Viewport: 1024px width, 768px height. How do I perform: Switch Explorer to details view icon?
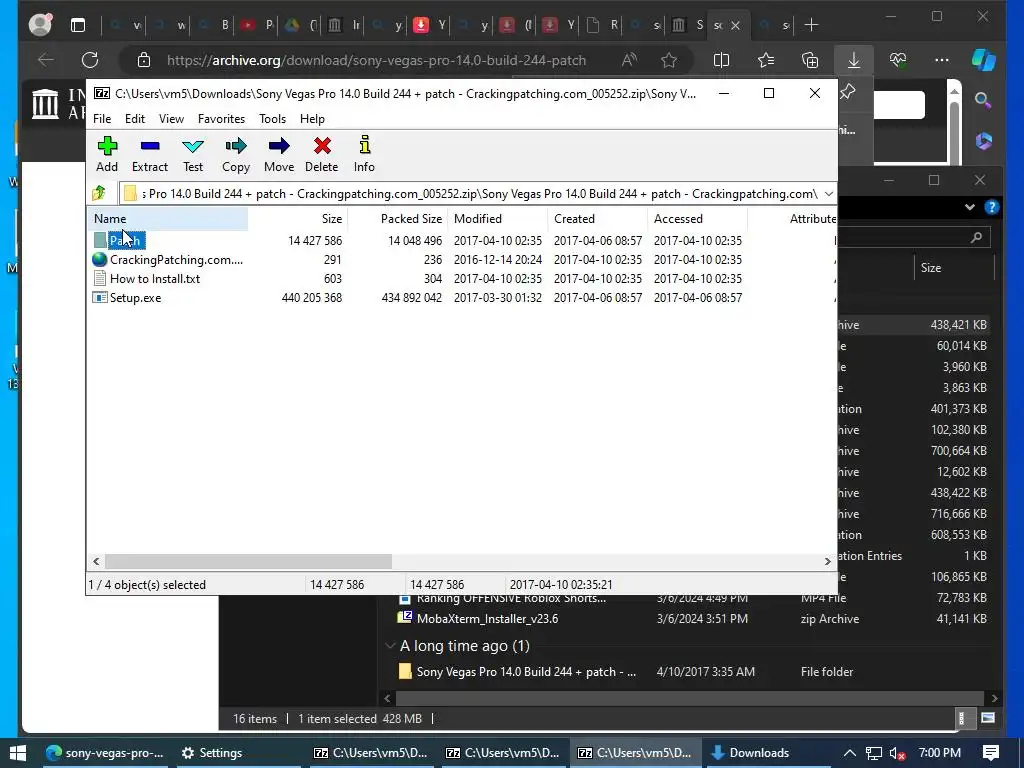(x=961, y=718)
